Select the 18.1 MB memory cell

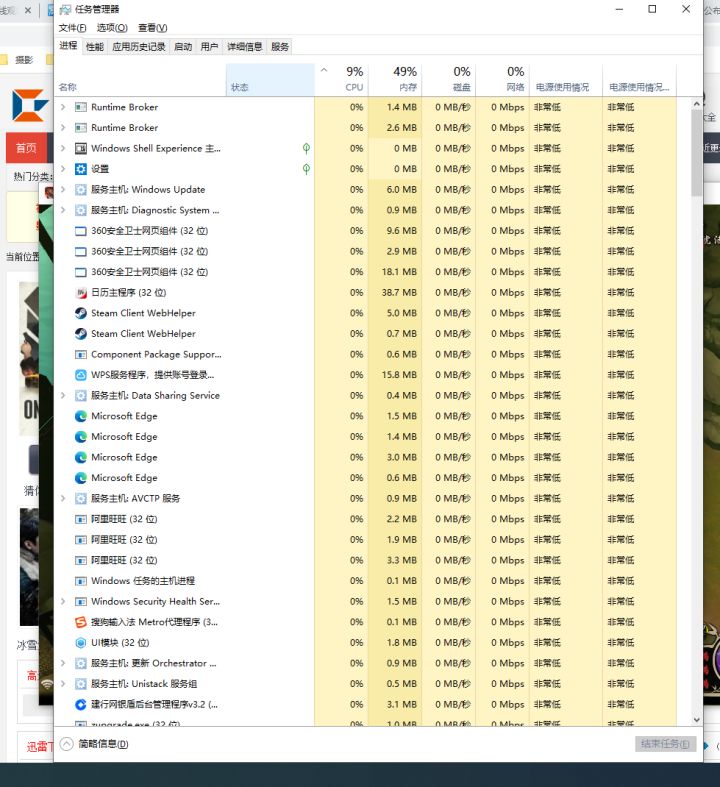395,272
